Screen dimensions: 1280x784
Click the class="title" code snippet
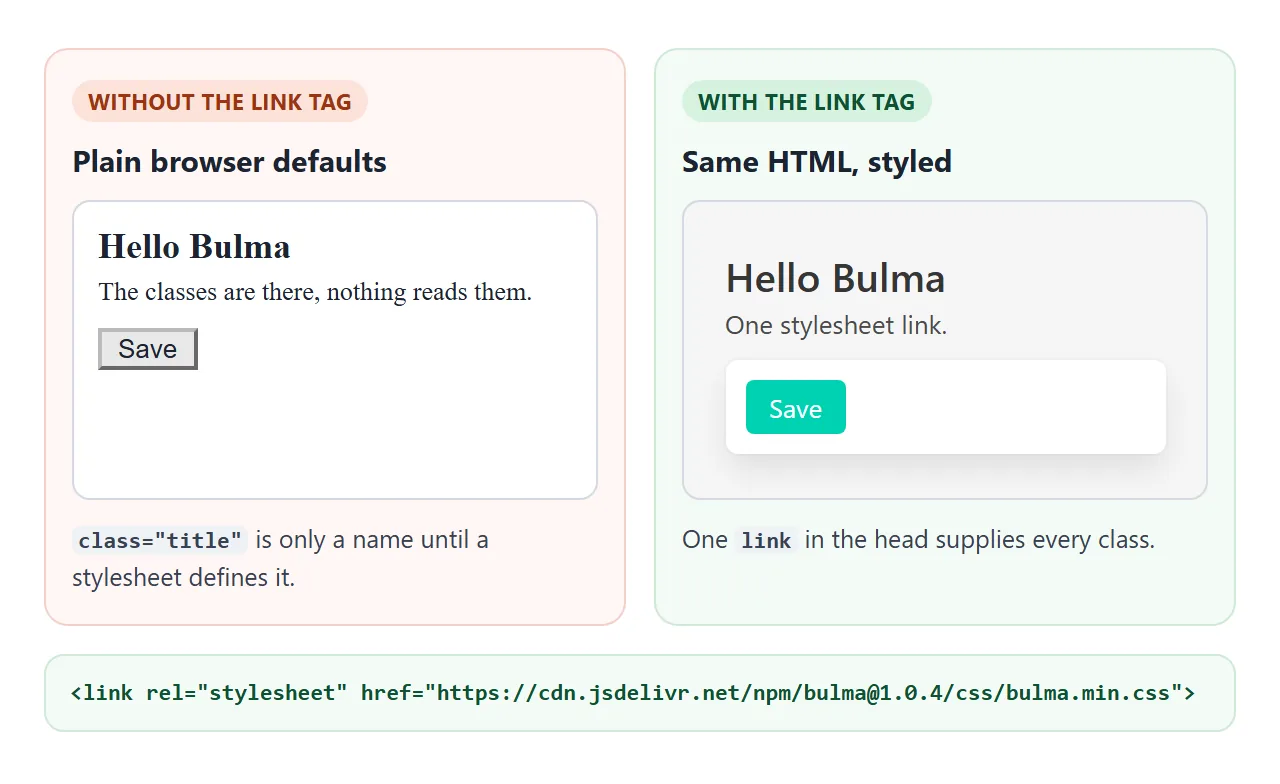pyautogui.click(x=160, y=541)
